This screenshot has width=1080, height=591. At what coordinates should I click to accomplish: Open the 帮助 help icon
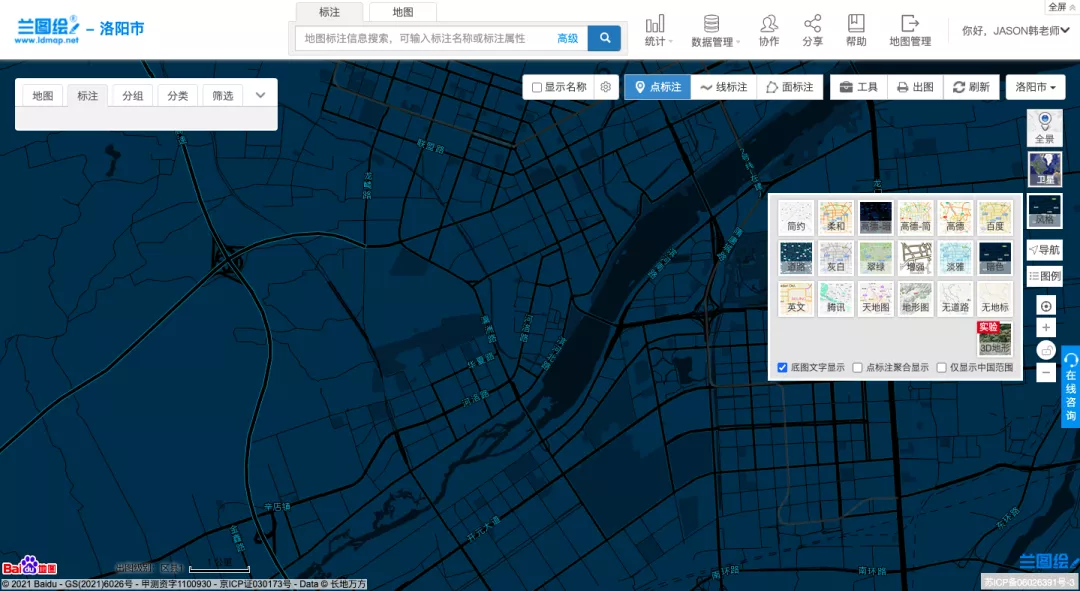855,31
